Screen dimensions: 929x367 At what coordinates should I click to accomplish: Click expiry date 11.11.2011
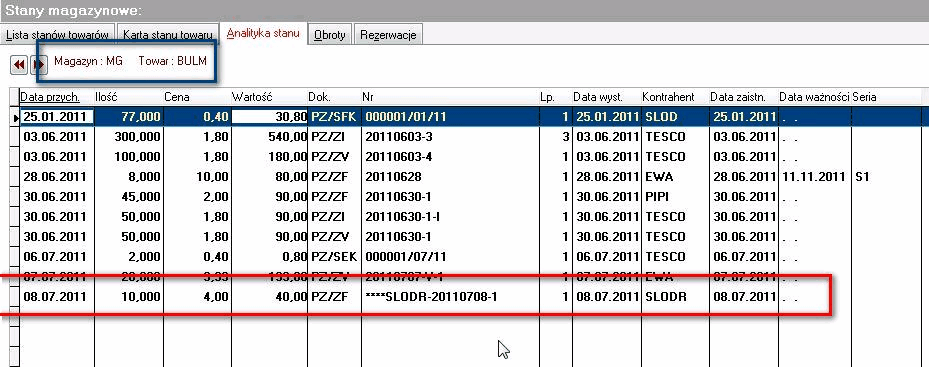click(814, 177)
